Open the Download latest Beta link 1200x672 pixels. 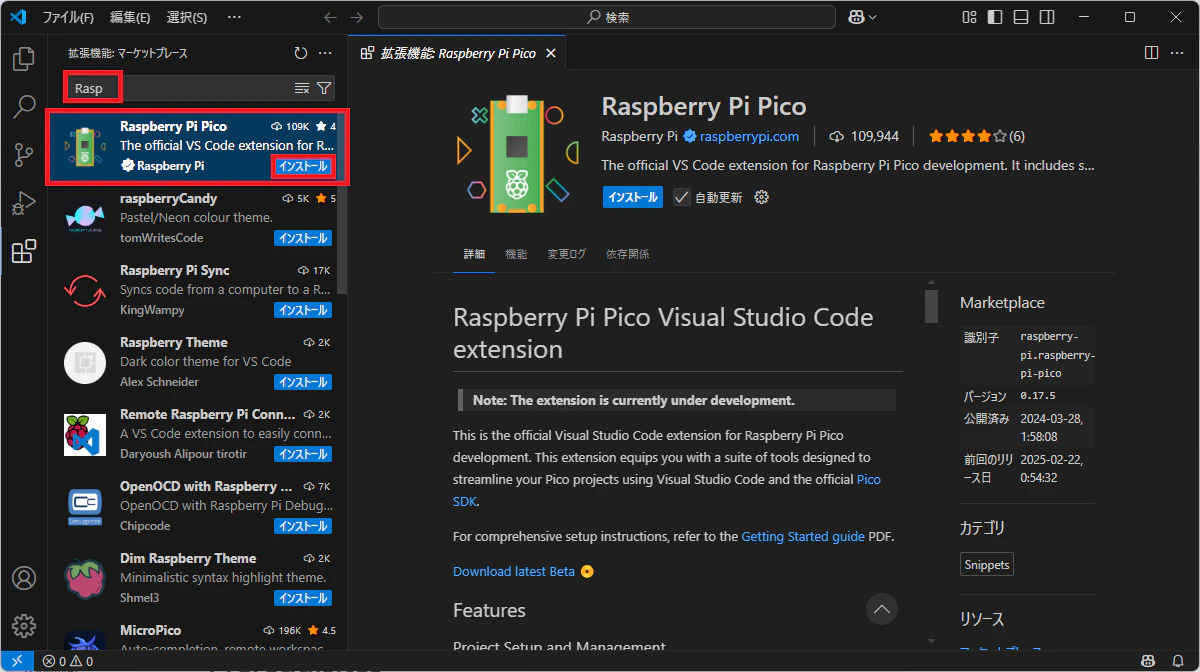click(x=514, y=571)
